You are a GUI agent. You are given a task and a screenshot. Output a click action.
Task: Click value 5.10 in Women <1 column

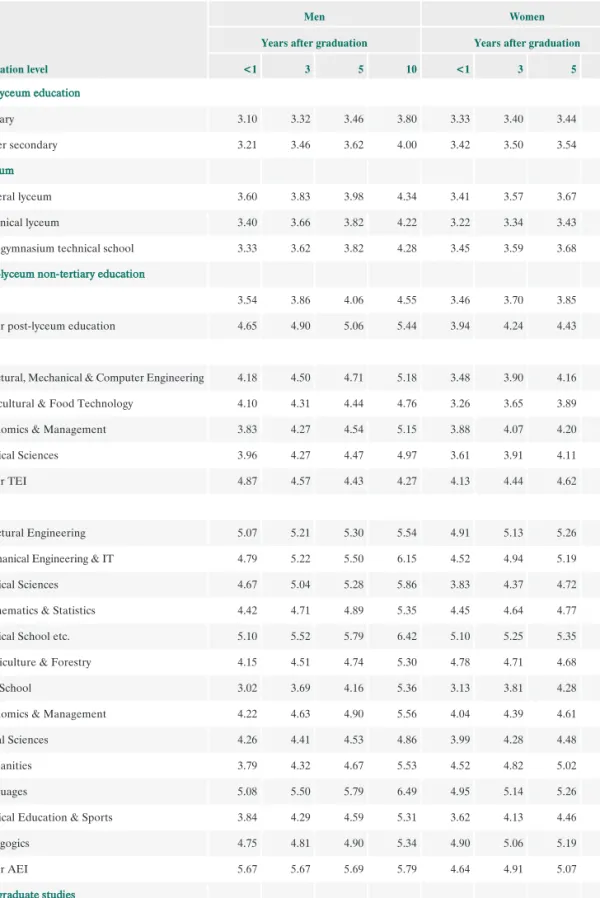point(460,636)
